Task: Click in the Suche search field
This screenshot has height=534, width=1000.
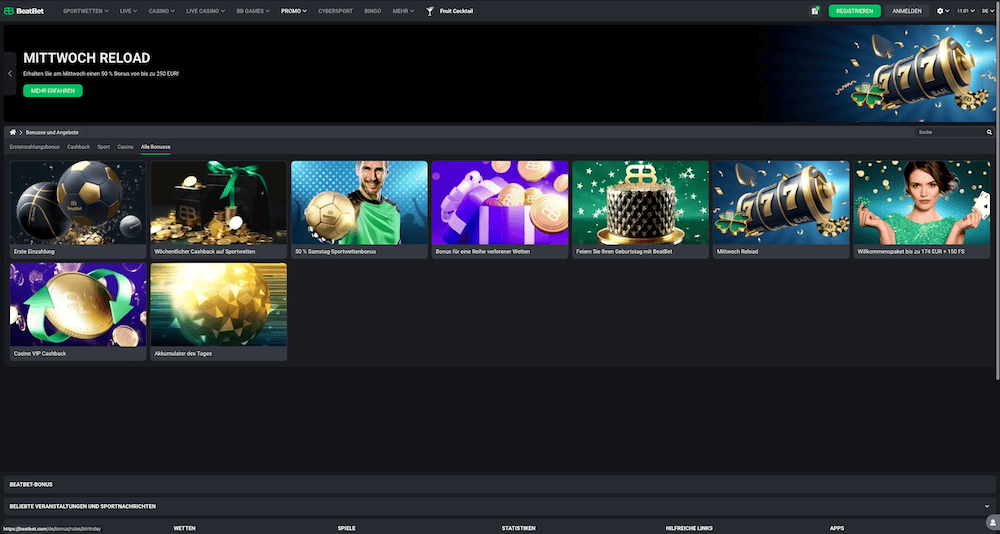Action: (950, 132)
